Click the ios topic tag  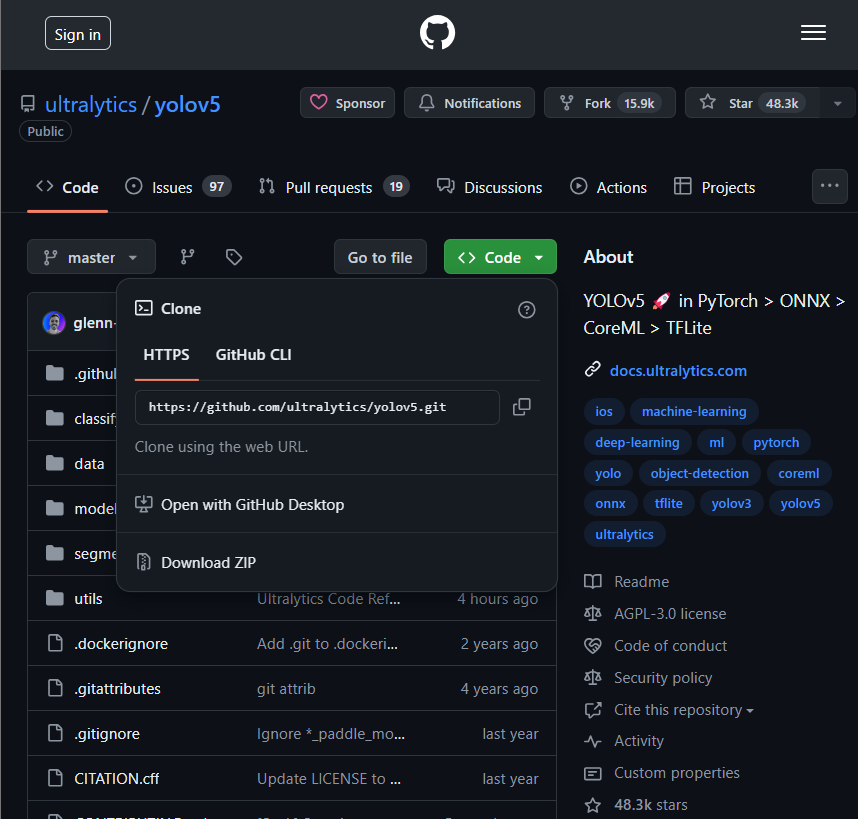point(604,411)
